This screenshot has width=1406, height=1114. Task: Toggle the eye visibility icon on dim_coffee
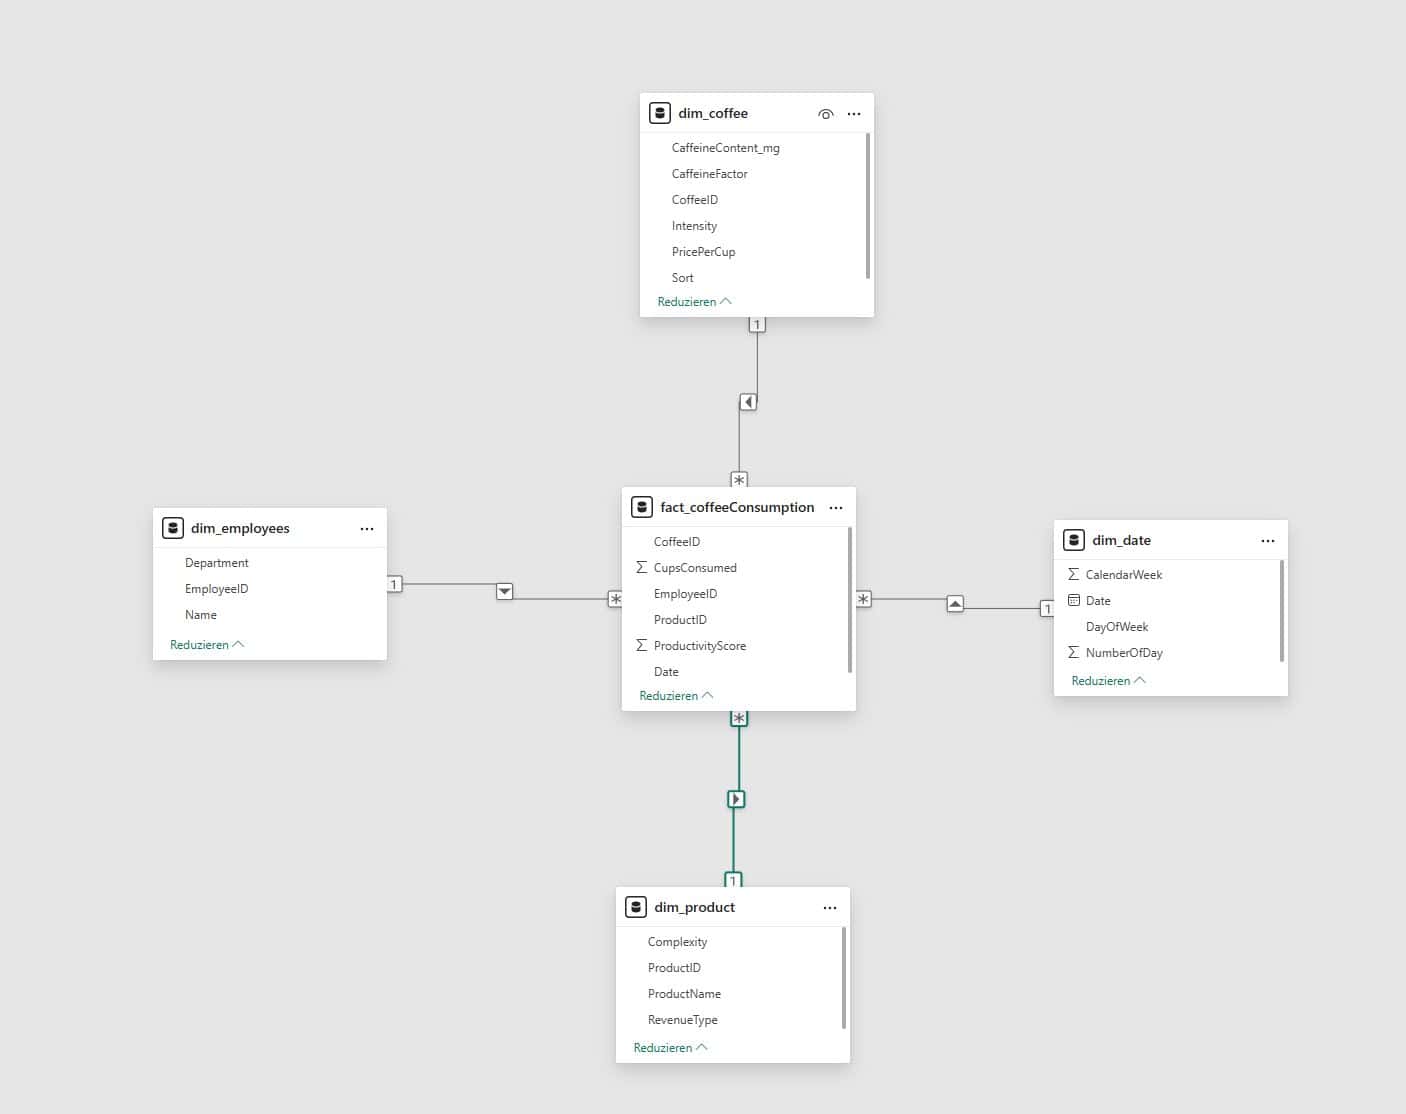[x=825, y=114]
